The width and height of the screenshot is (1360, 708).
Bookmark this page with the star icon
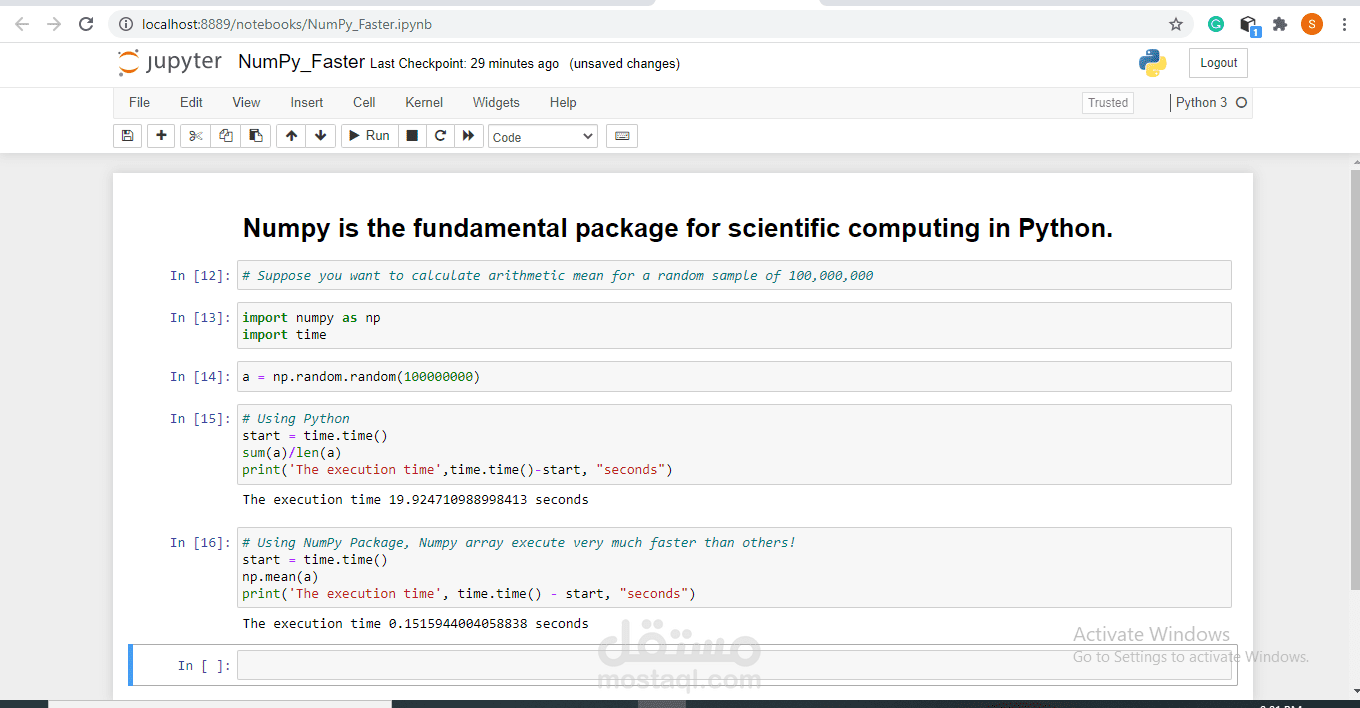[1176, 24]
